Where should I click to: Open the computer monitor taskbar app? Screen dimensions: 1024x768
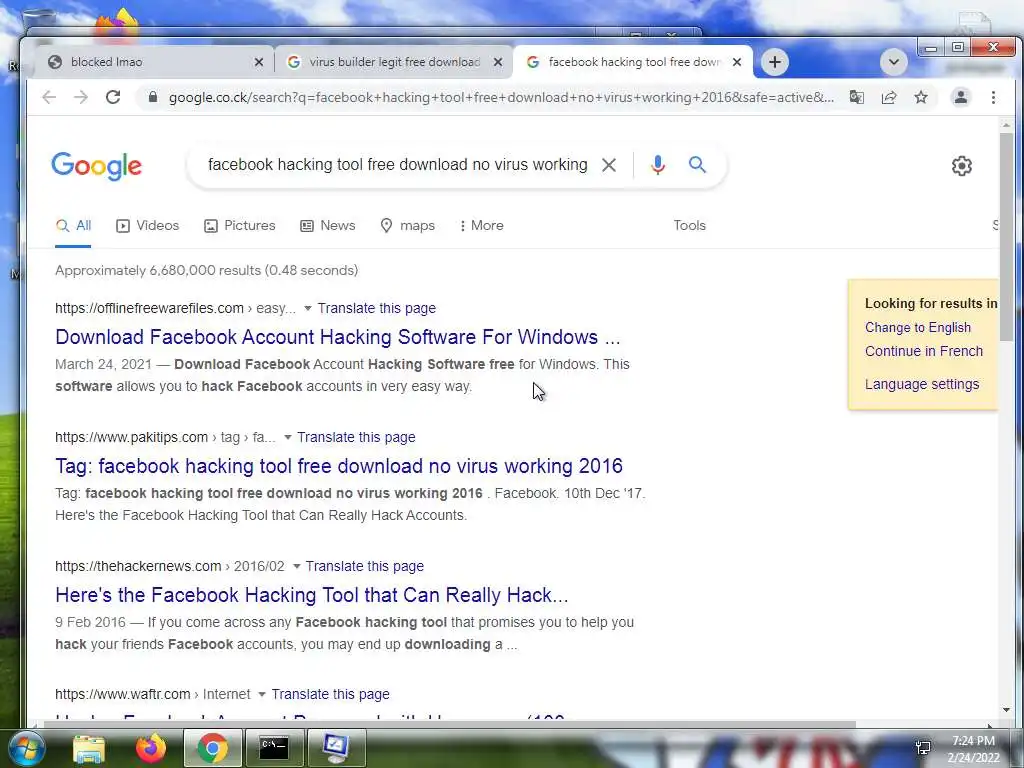[336, 748]
